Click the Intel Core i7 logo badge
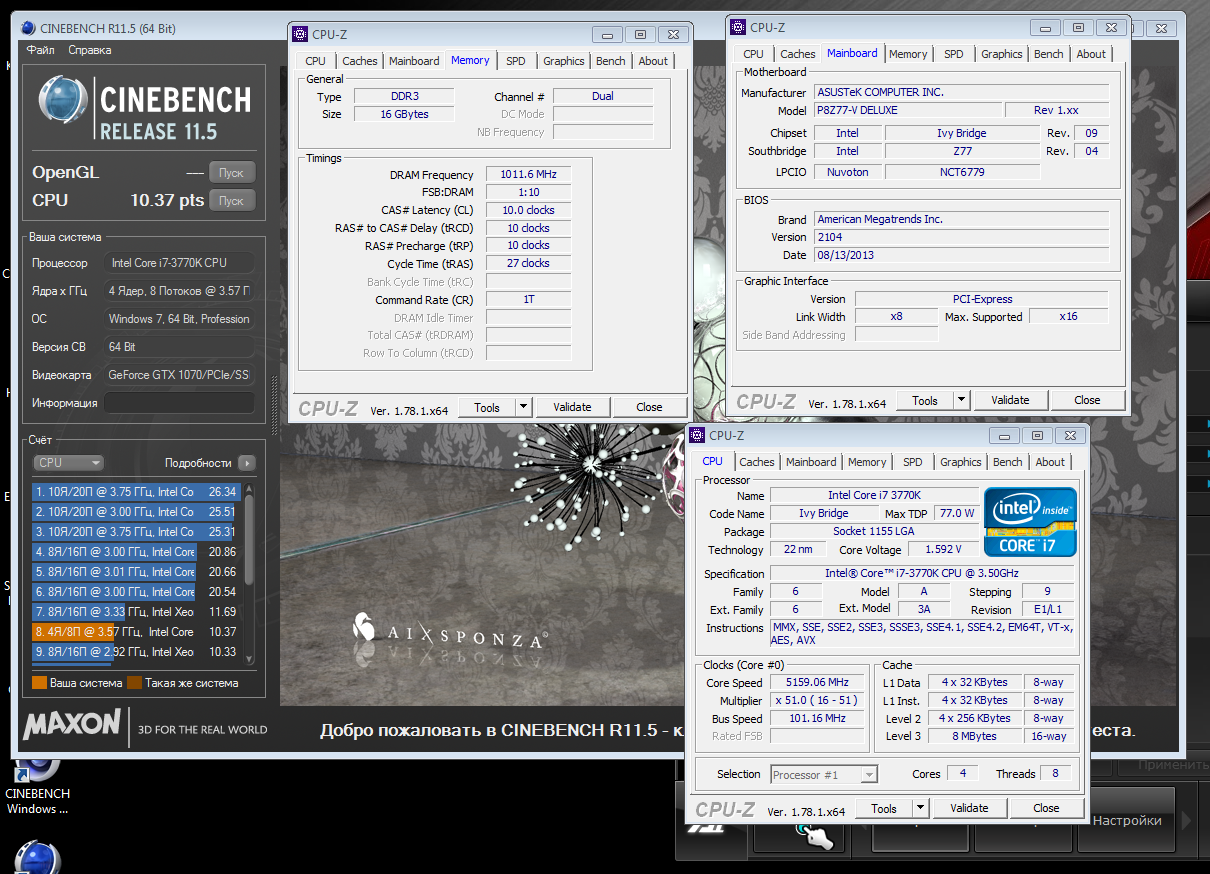1210x874 pixels. (x=1030, y=522)
